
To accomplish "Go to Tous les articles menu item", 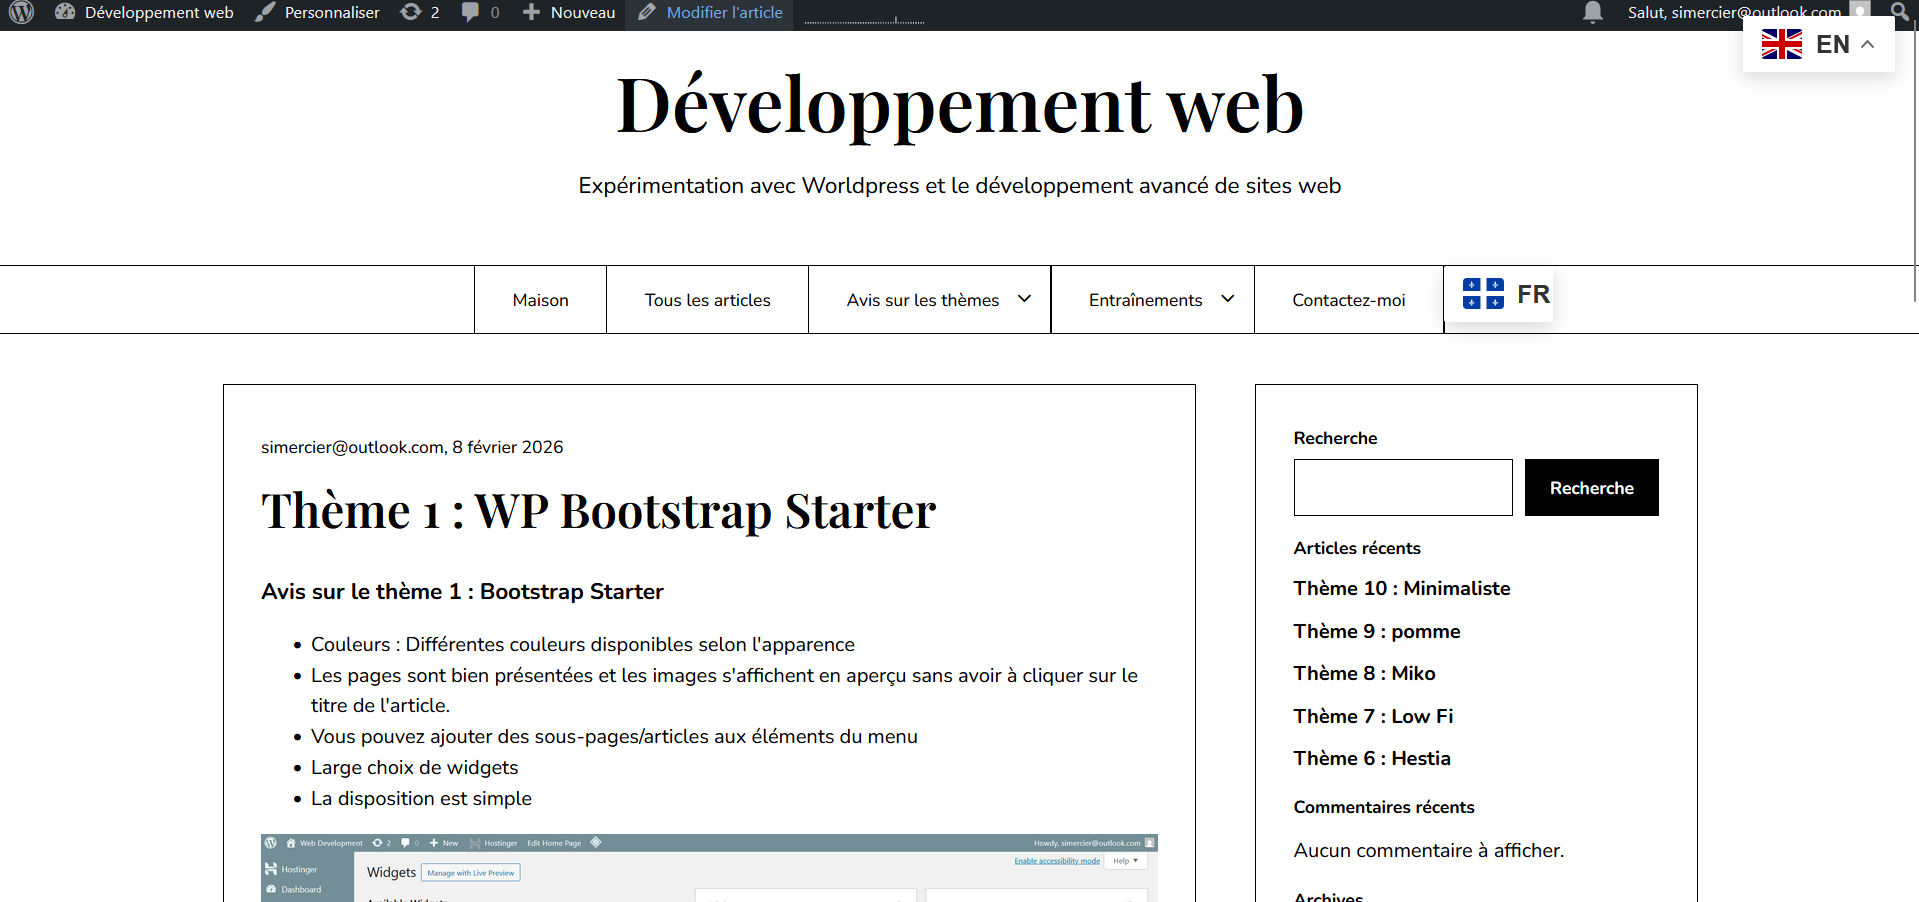I will click(707, 300).
